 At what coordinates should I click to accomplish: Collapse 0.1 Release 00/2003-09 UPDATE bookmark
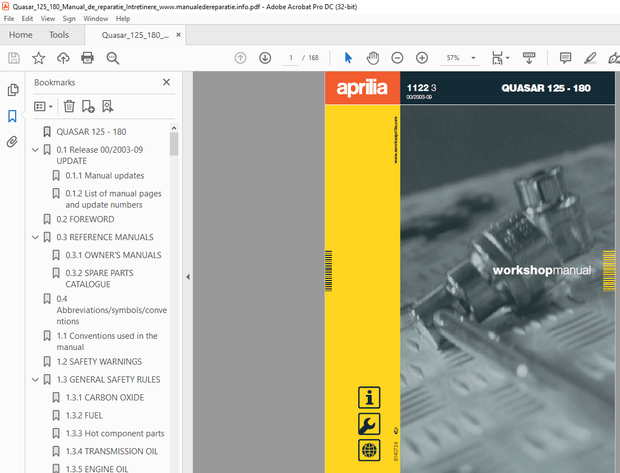click(x=35, y=150)
